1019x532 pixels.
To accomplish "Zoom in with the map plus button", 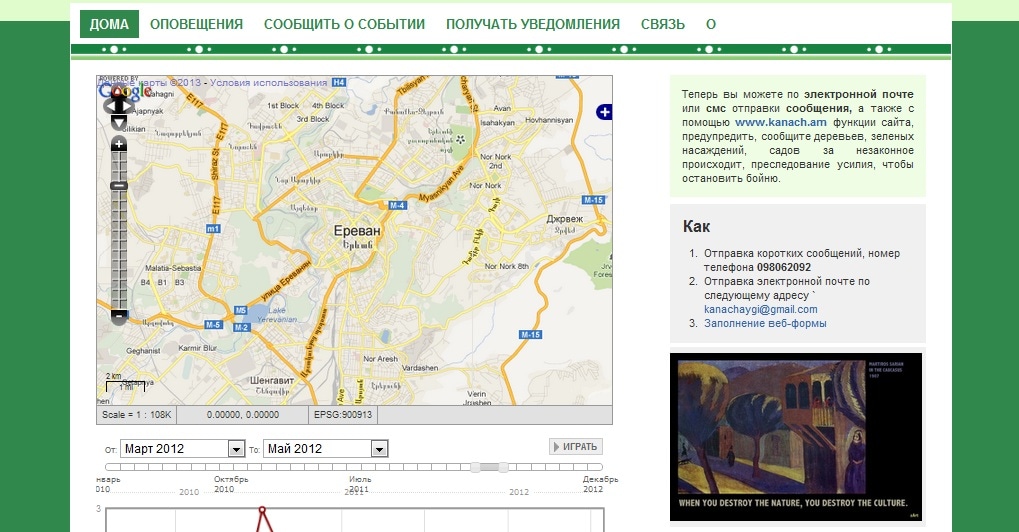I will click(119, 145).
